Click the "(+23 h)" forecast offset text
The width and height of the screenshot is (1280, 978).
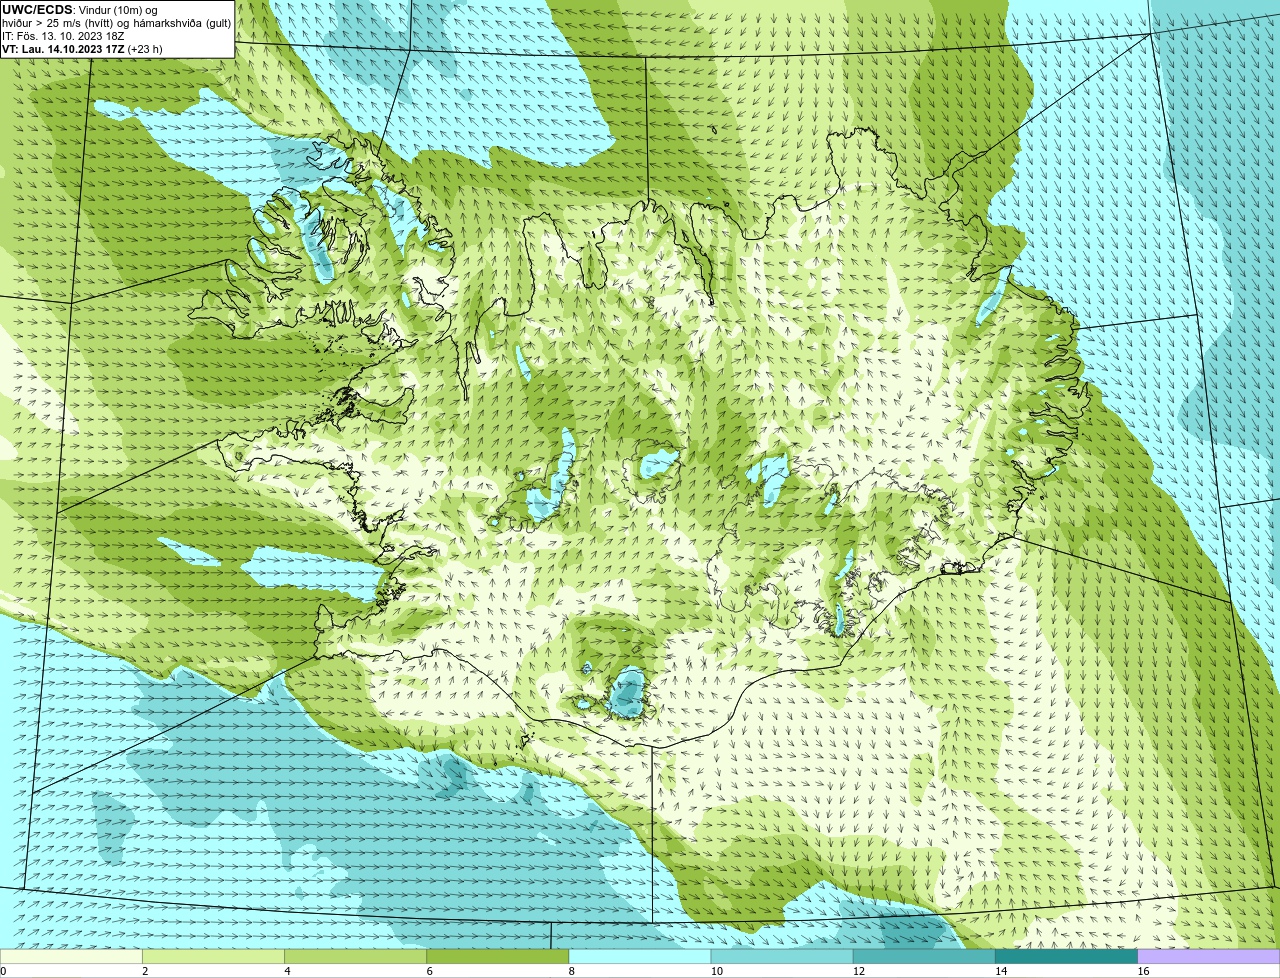pyautogui.click(x=145, y=49)
